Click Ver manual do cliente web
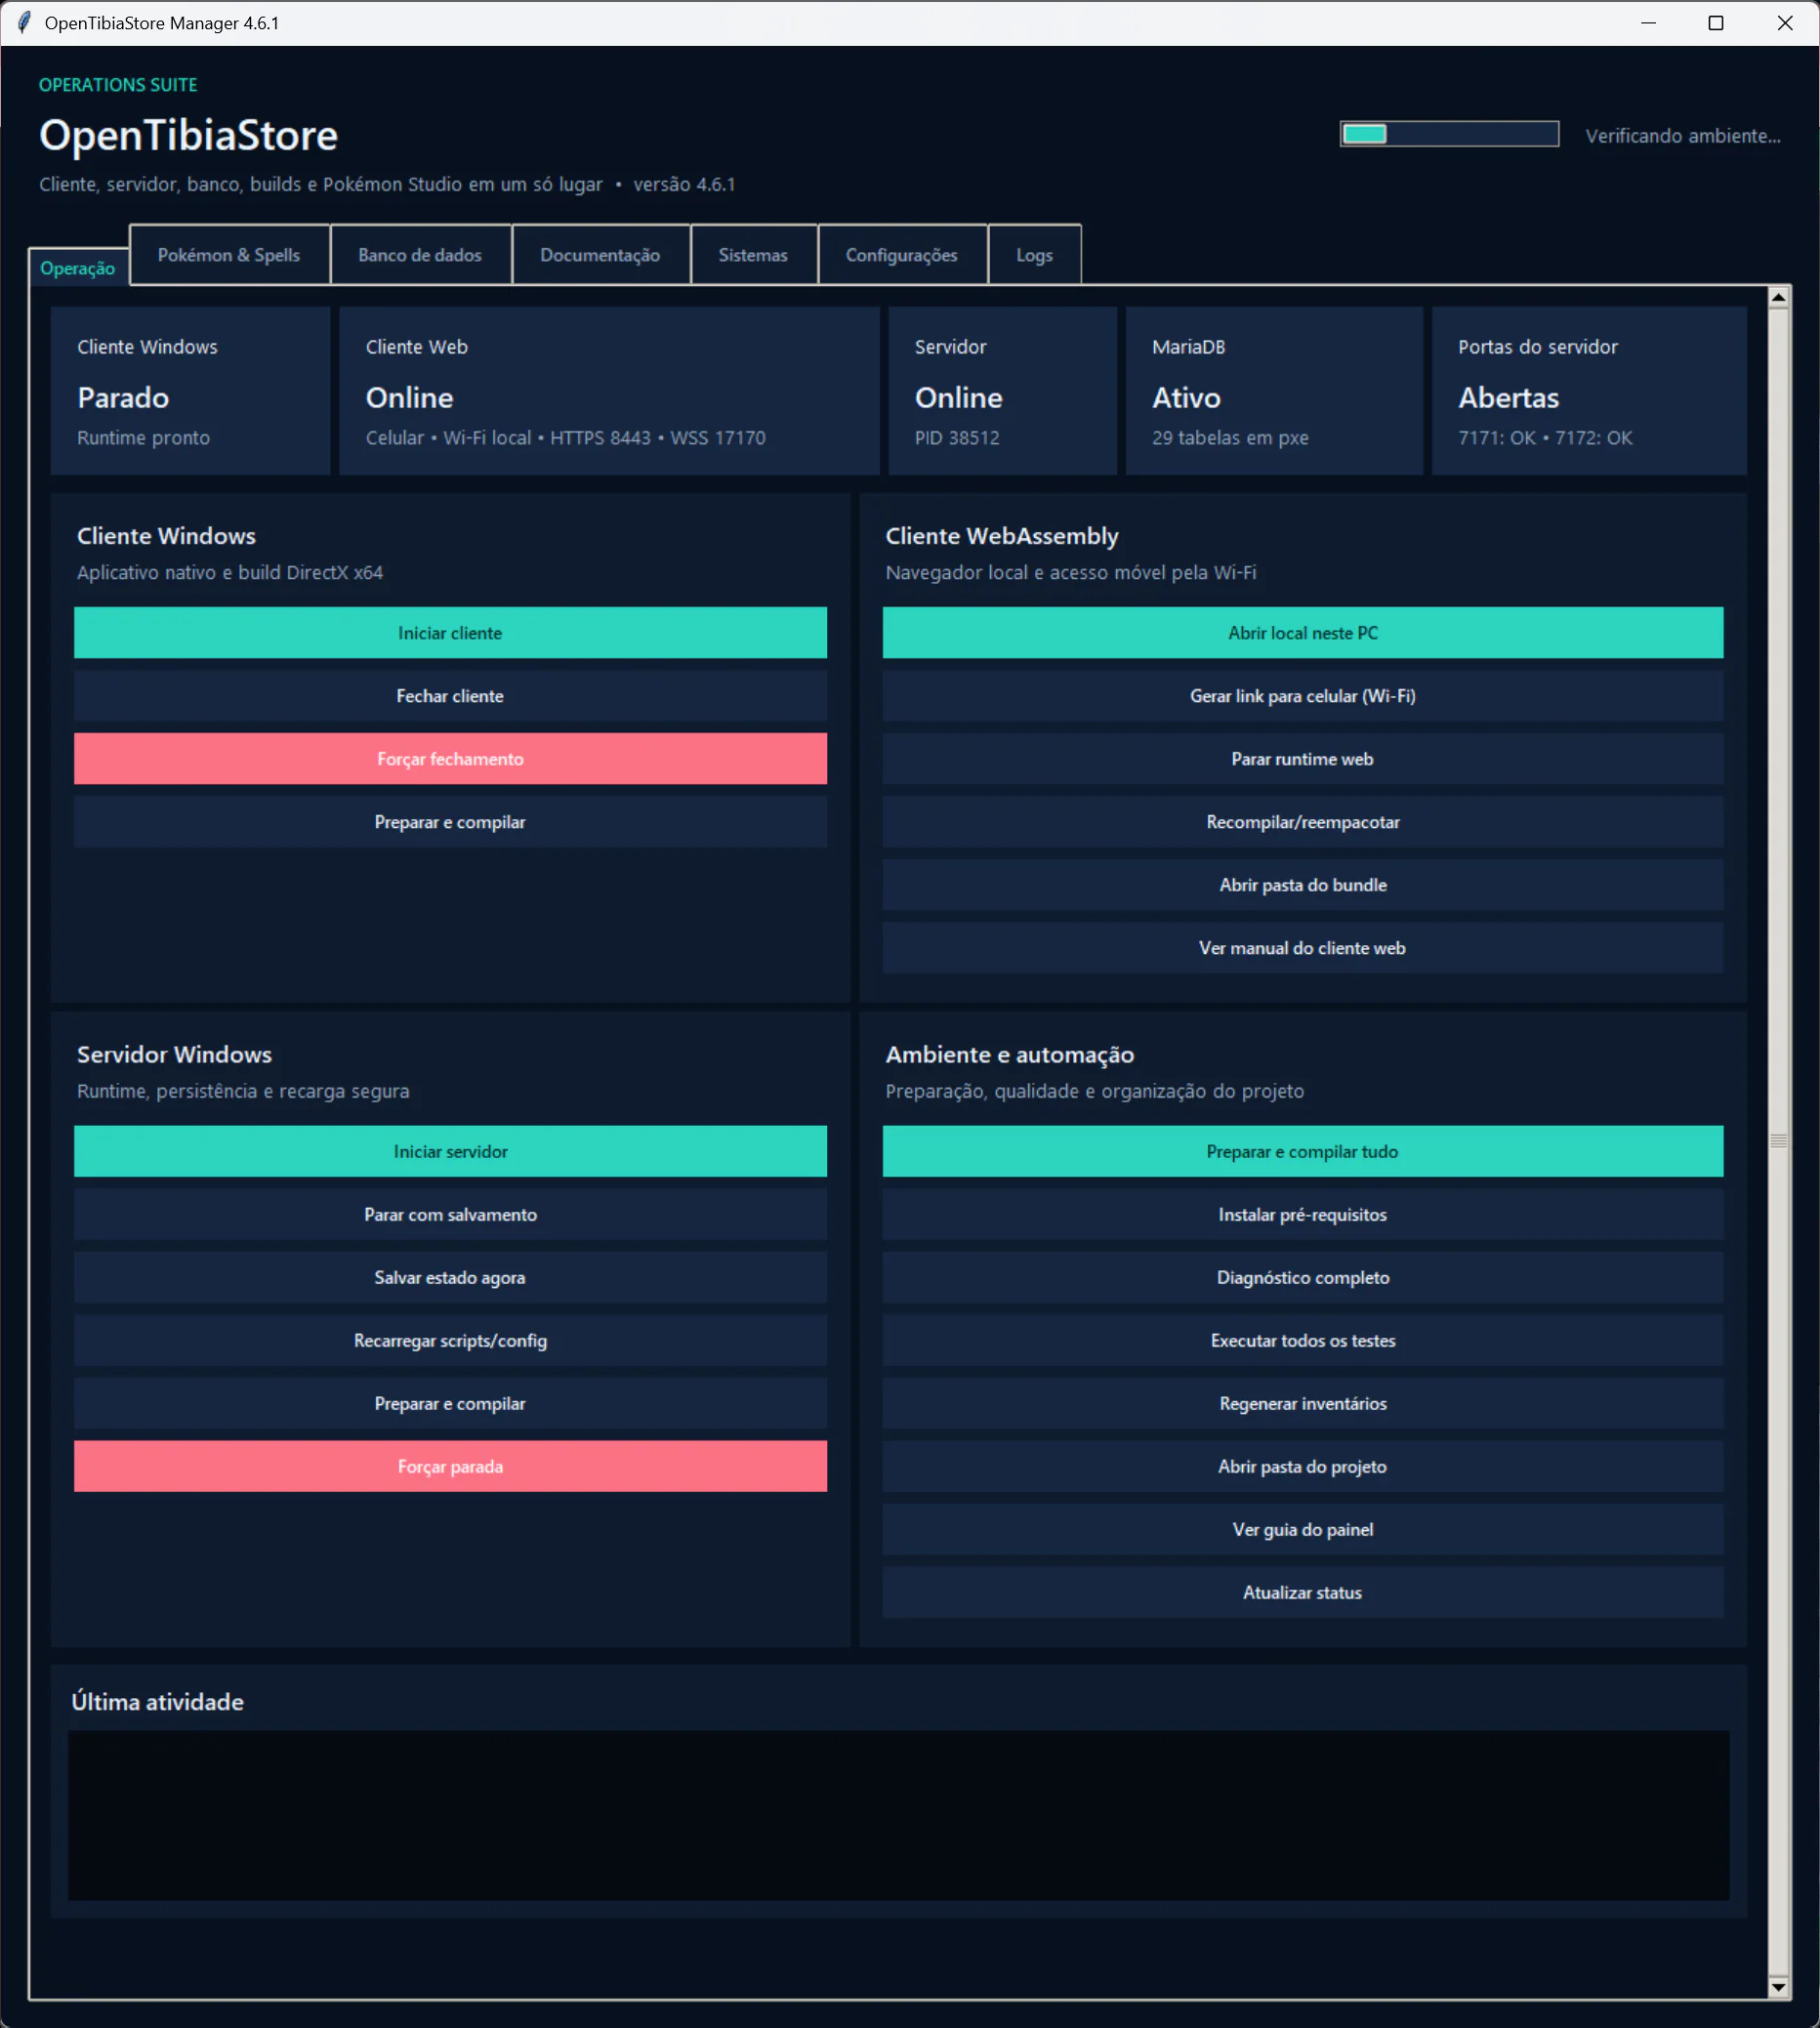Viewport: 1820px width, 2028px height. click(1303, 948)
